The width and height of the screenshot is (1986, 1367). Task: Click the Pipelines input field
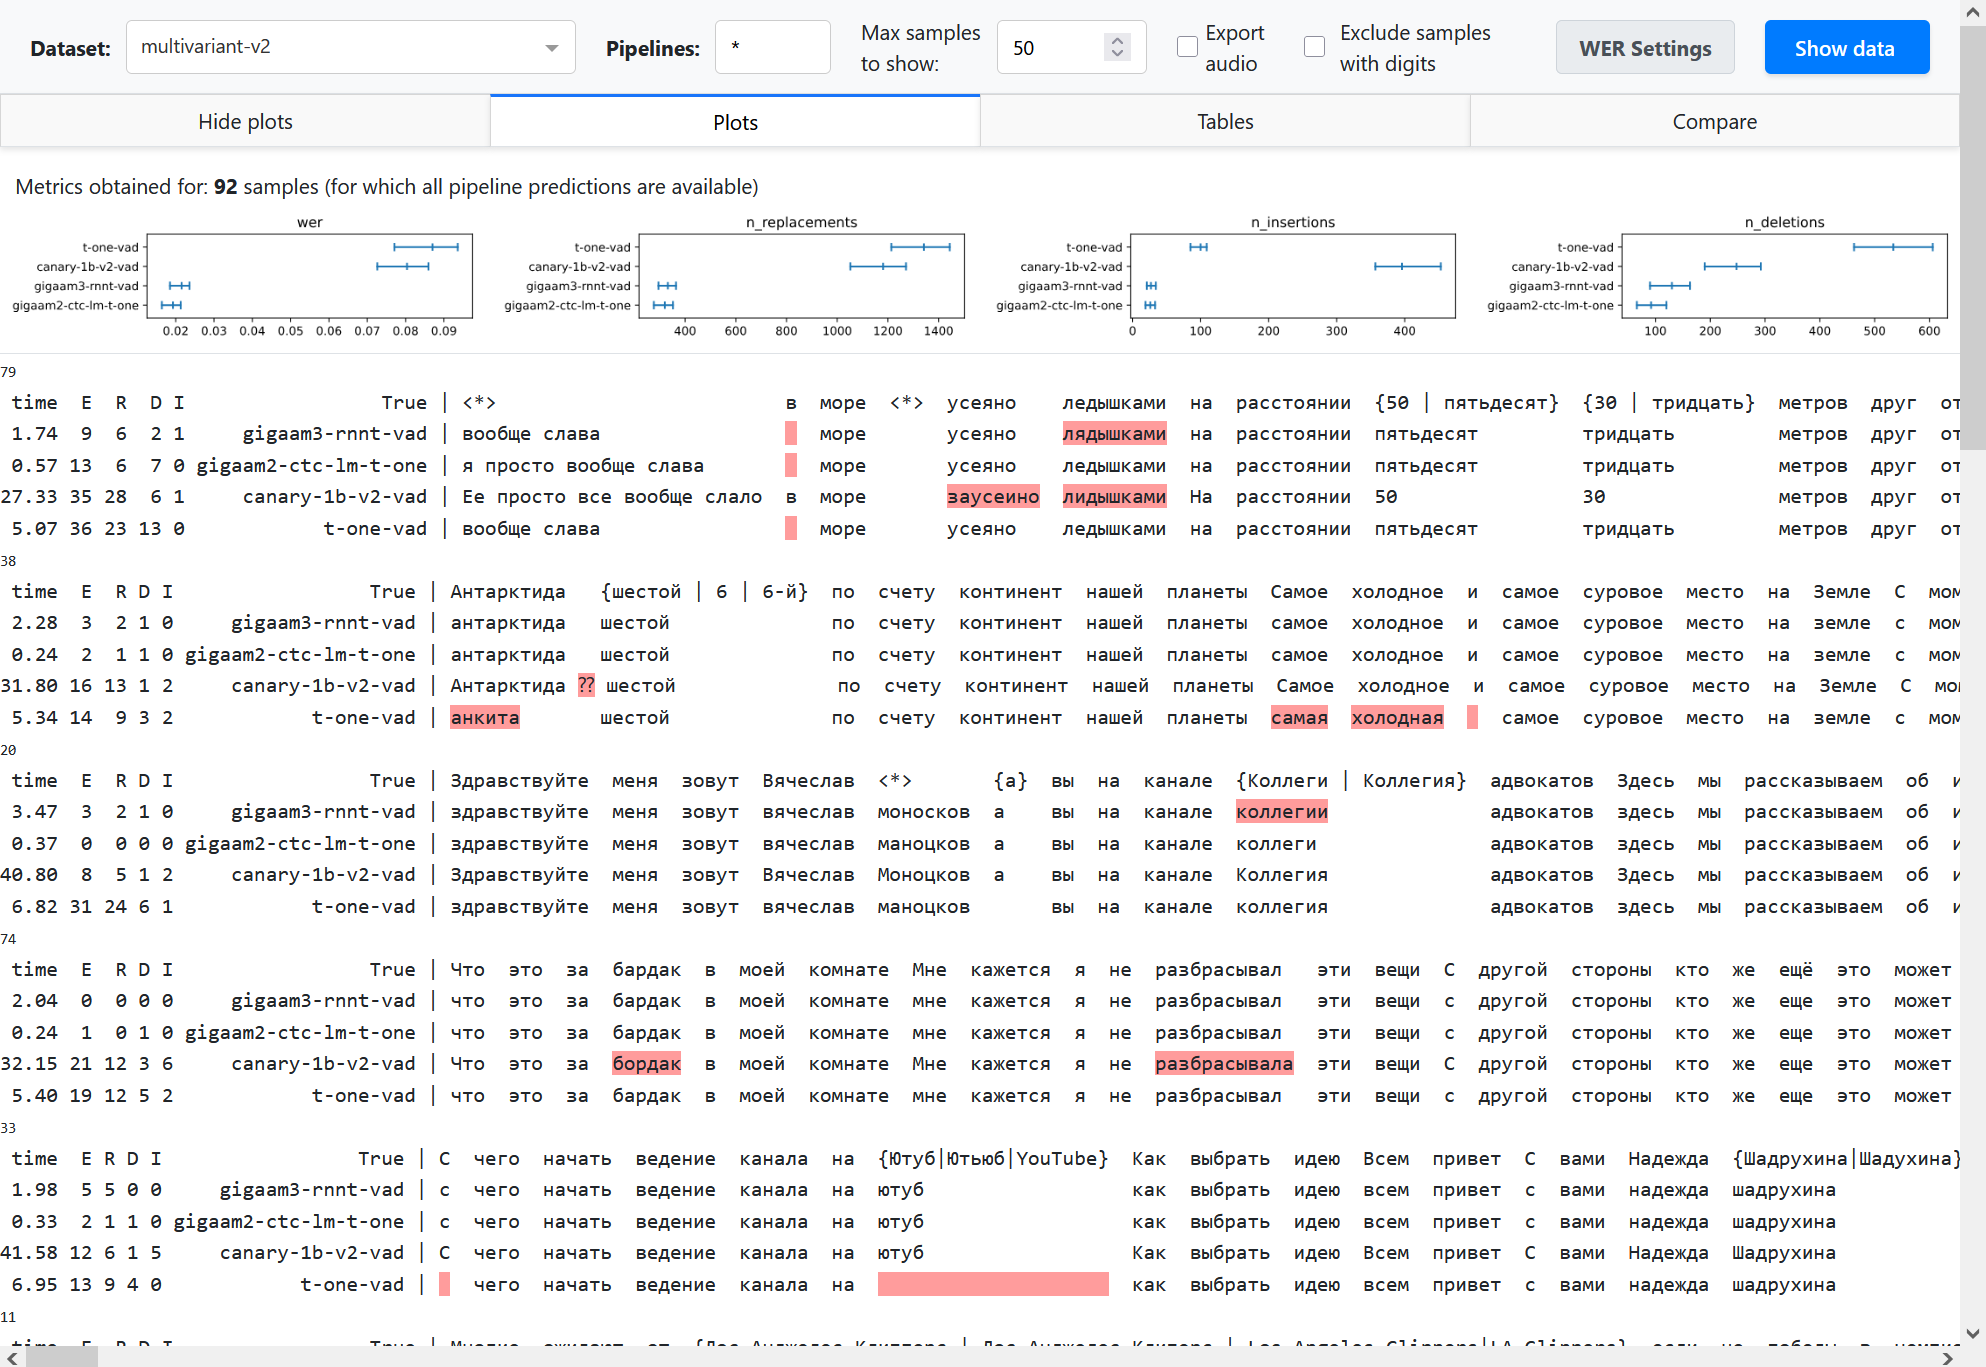[772, 47]
